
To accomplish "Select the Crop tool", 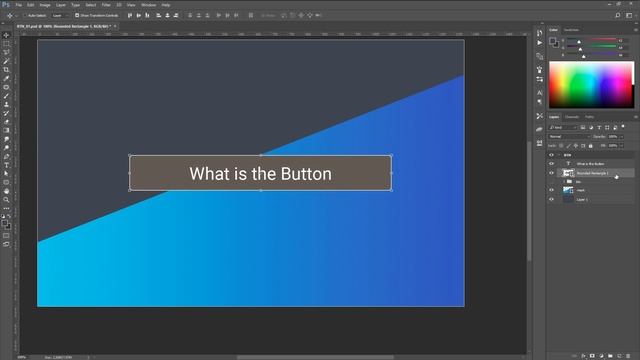I will 6,70.
